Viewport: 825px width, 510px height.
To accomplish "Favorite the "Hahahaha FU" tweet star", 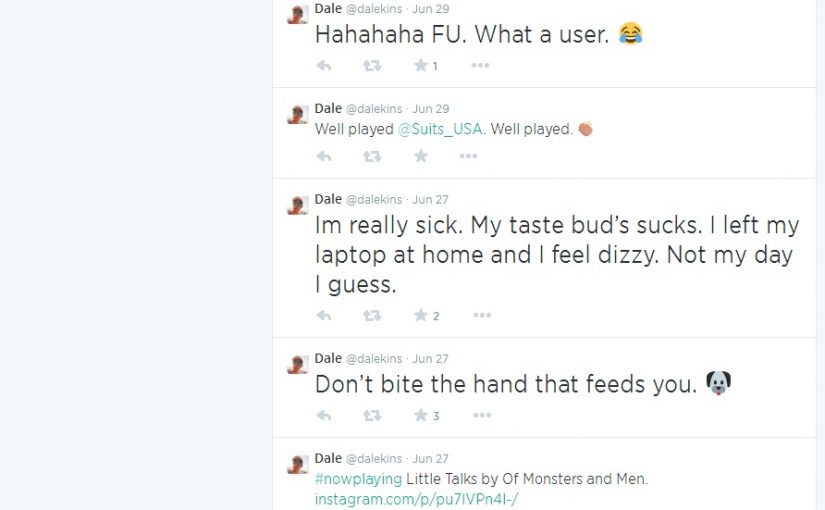I will click(420, 65).
